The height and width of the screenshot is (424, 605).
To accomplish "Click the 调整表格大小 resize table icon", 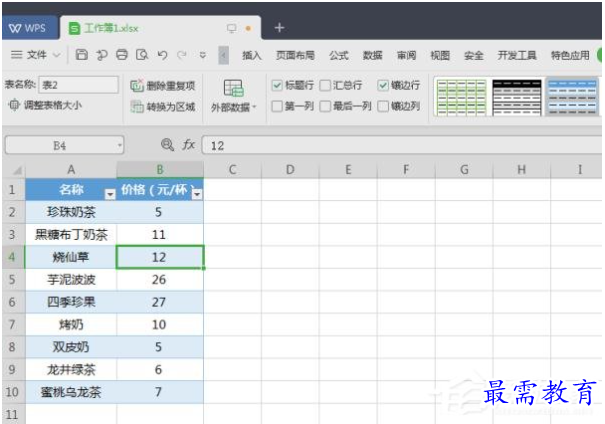I will coord(14,105).
